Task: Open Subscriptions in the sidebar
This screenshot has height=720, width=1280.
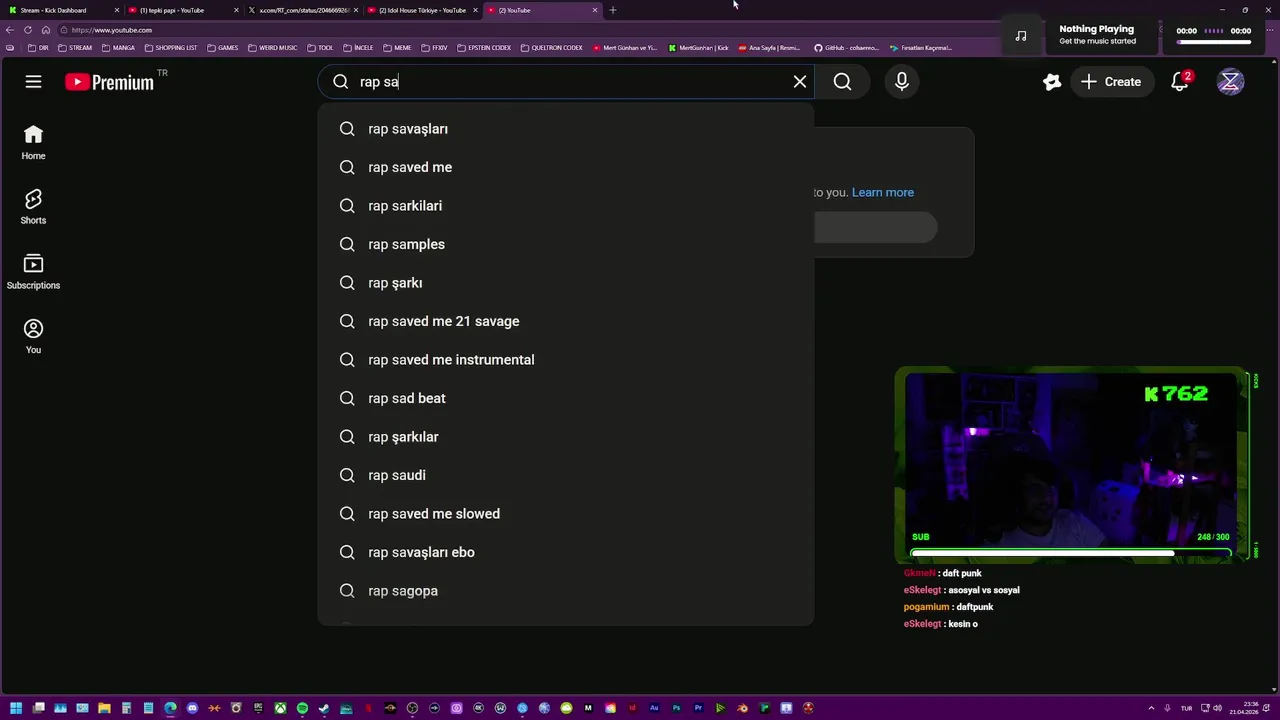Action: point(33,272)
